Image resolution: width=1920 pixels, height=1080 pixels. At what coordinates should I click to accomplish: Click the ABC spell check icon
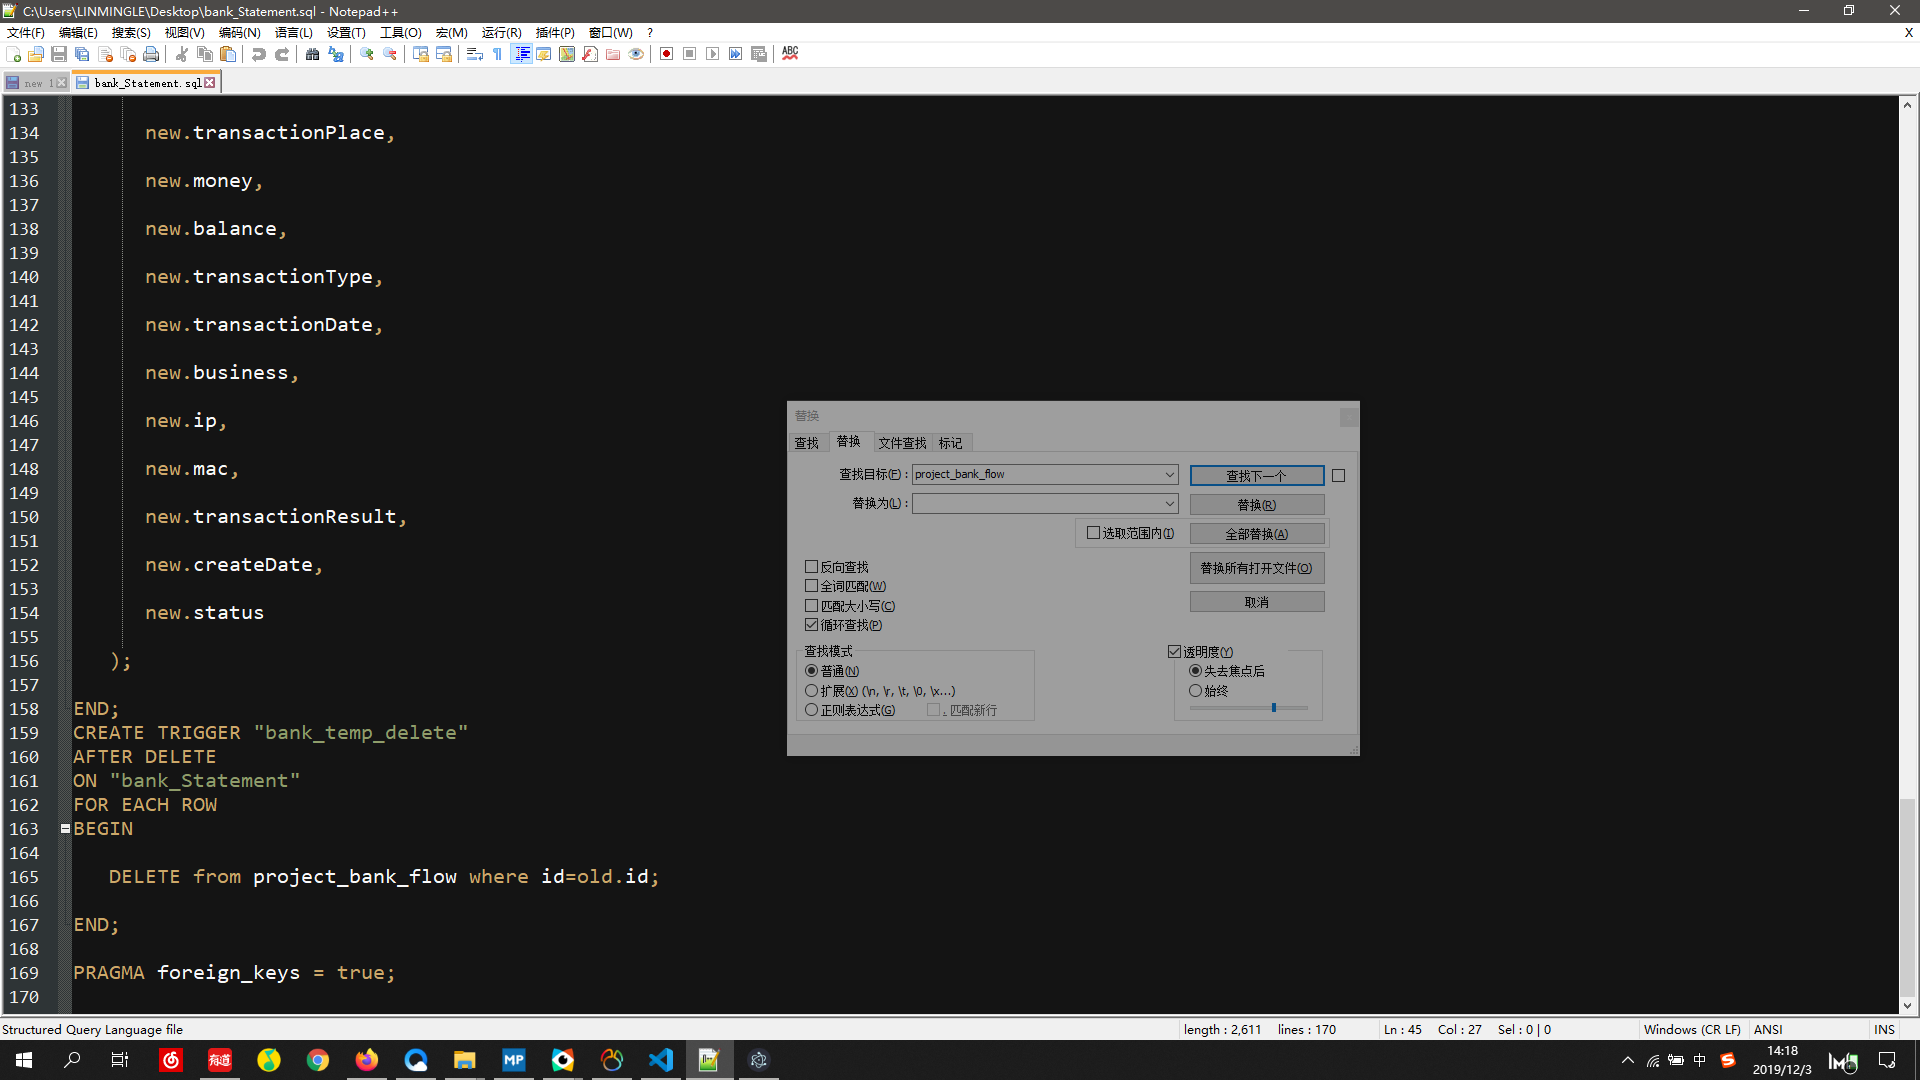point(790,54)
